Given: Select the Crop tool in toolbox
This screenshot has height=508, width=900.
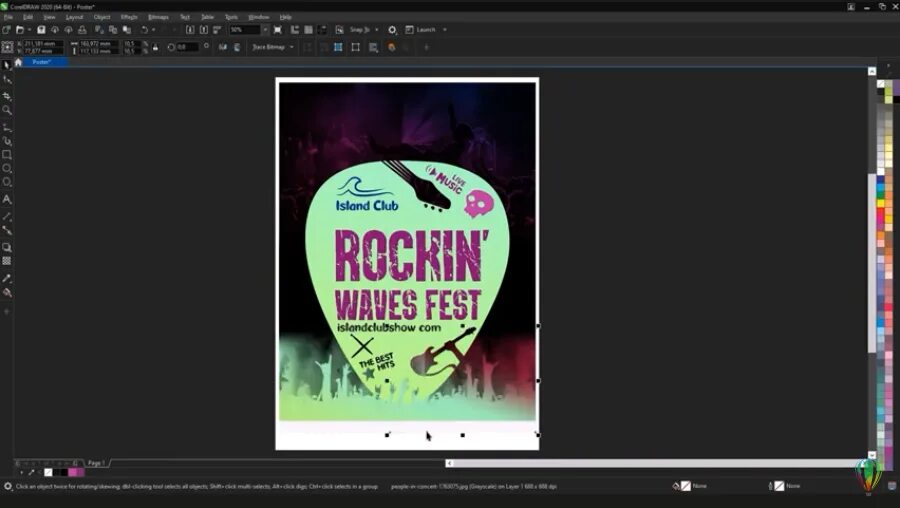Looking at the screenshot, I should pos(7,96).
